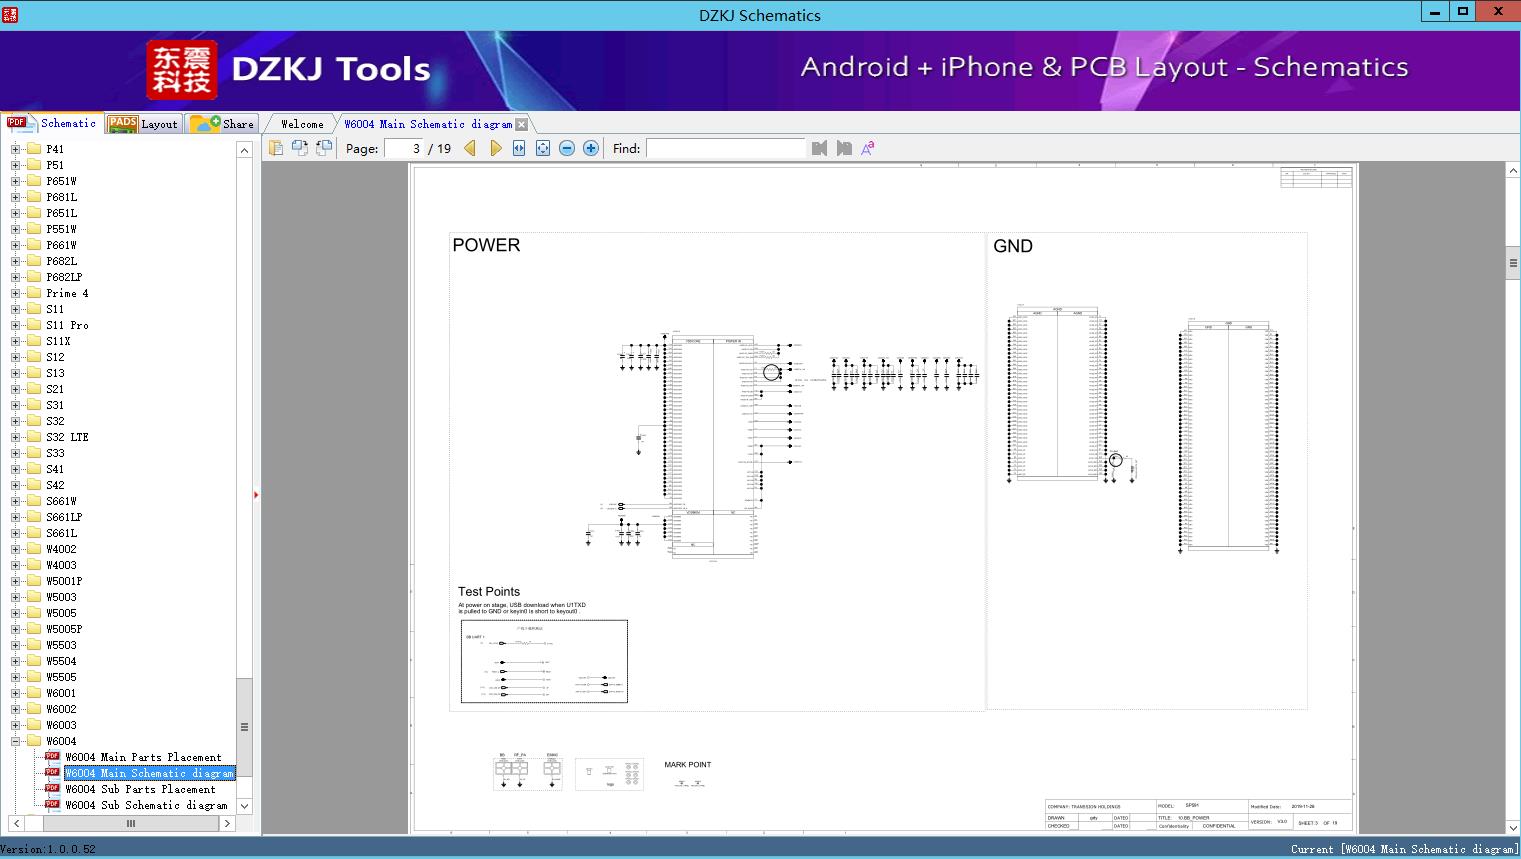Collapse the W6004 folder
The image size is (1521, 859).
[15, 741]
